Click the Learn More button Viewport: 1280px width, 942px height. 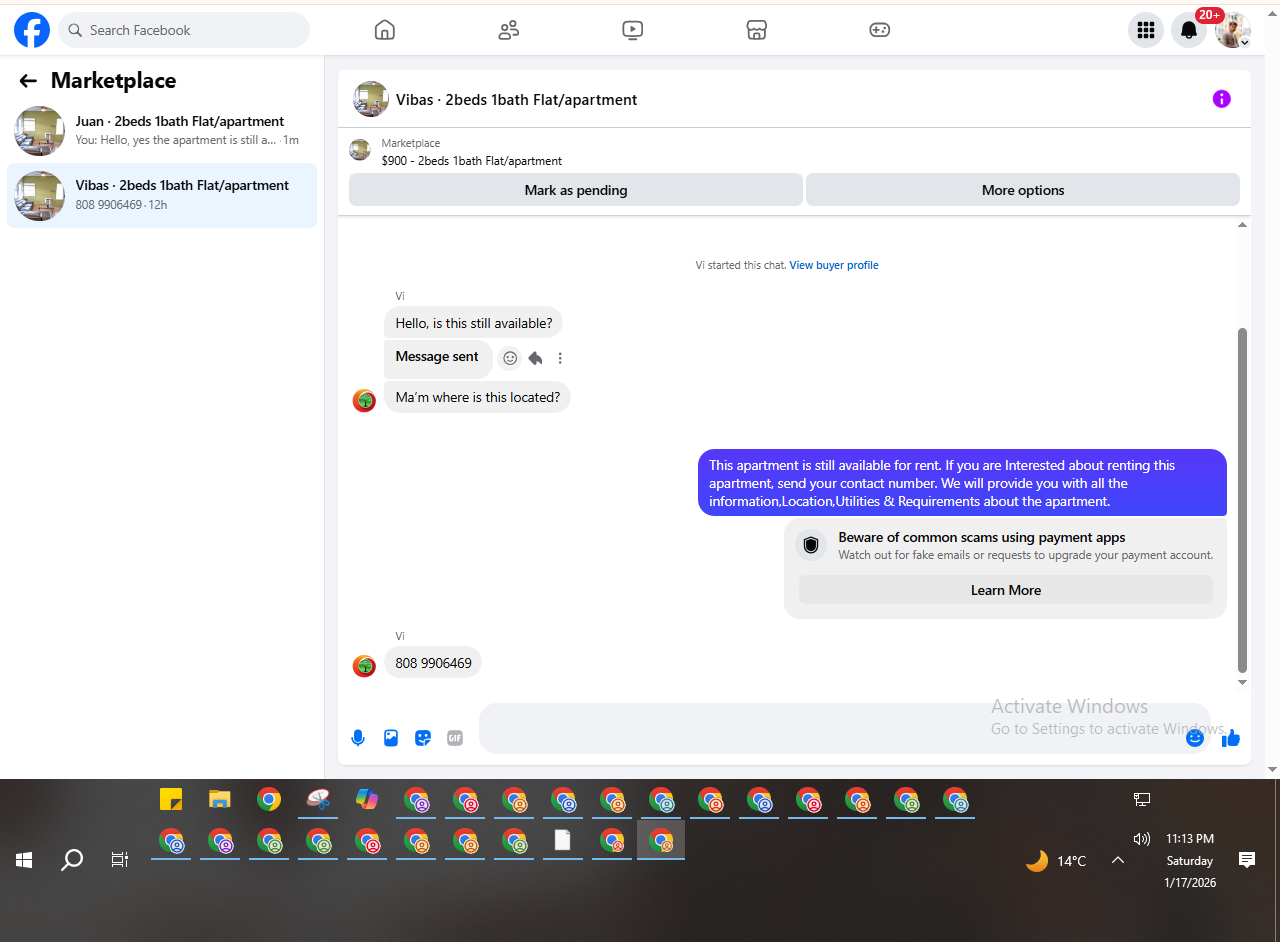[x=1006, y=590]
